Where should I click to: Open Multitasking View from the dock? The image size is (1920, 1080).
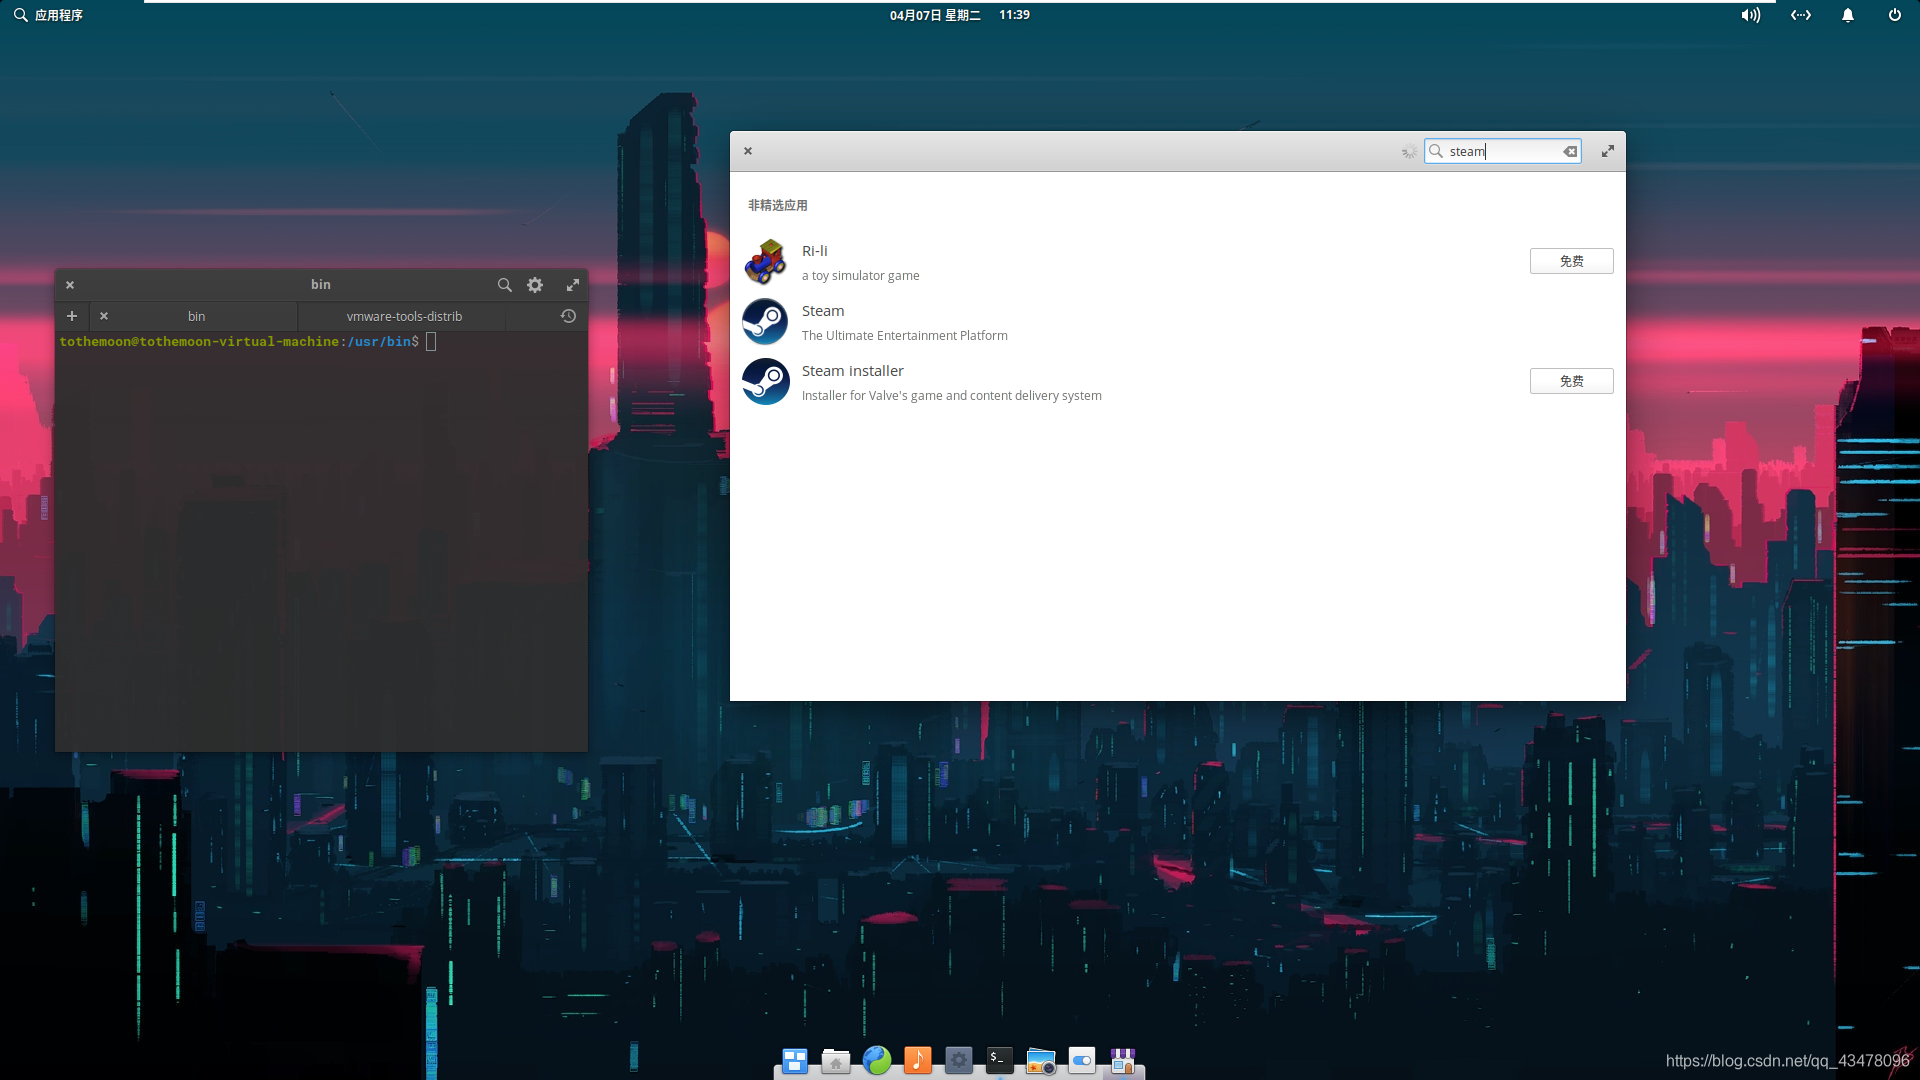click(x=795, y=1060)
